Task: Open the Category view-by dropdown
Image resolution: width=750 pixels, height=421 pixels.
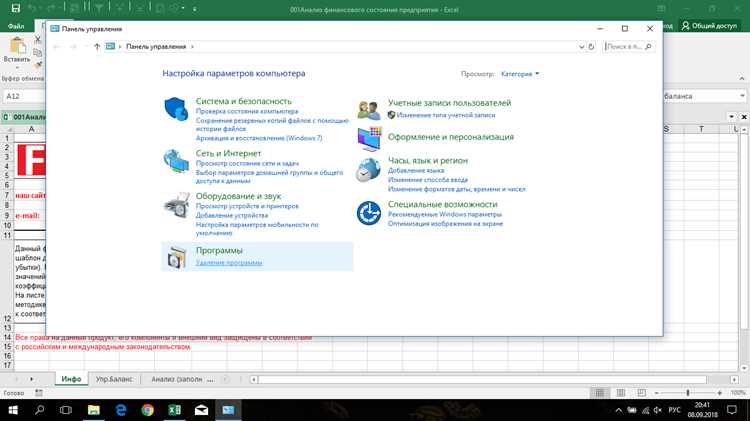Action: [x=520, y=74]
